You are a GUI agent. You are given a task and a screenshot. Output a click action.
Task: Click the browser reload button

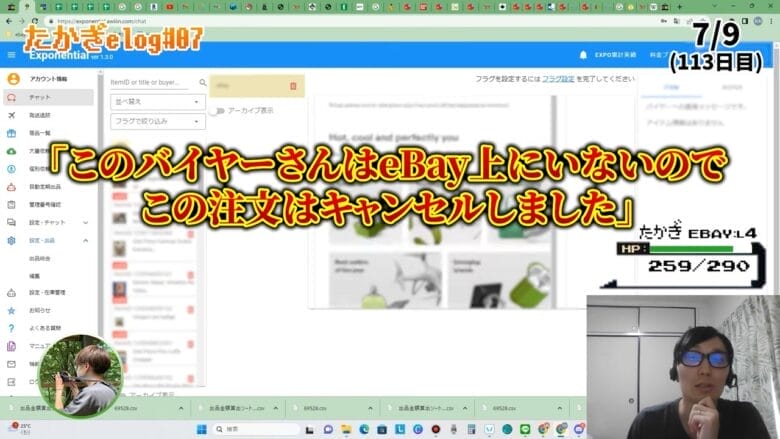point(35,21)
